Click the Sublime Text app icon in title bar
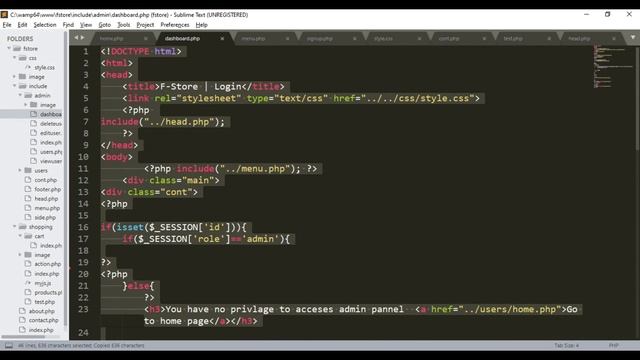The width and height of the screenshot is (640, 360). (4, 15)
